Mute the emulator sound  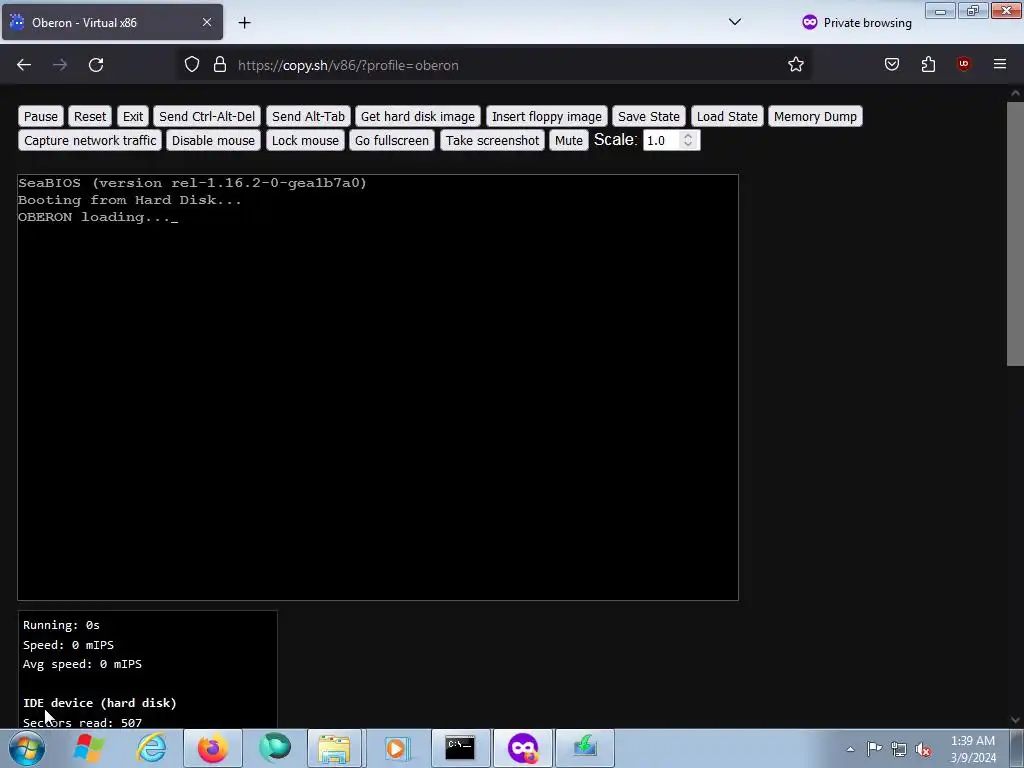pyautogui.click(x=569, y=140)
